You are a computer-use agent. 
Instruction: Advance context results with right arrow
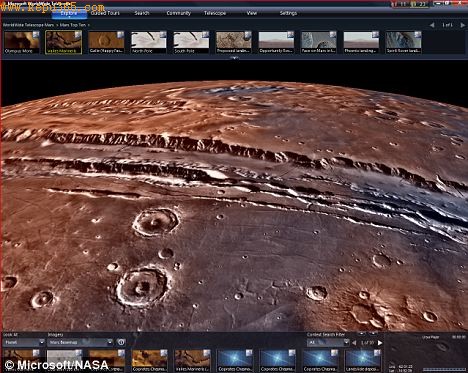380,342
